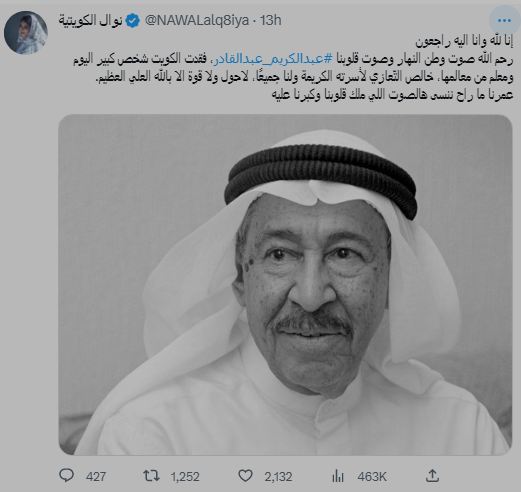Image resolution: width=521 pixels, height=492 pixels.
Task: Click the reply speech bubble icon
Action: 66,475
